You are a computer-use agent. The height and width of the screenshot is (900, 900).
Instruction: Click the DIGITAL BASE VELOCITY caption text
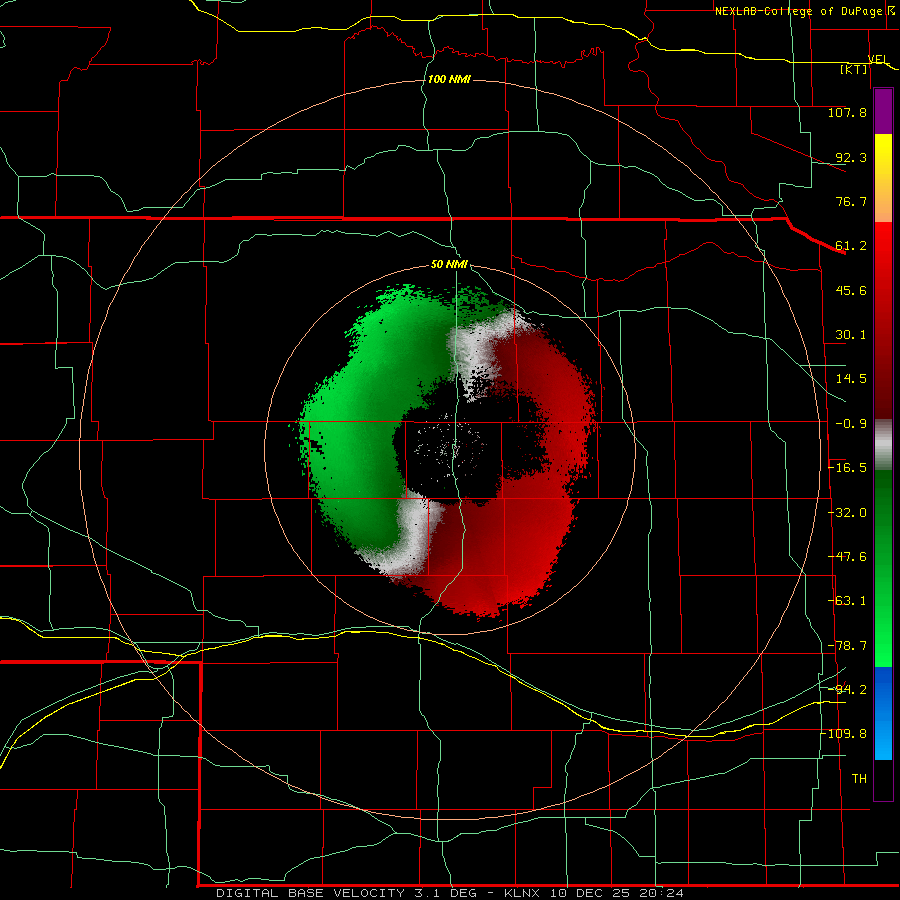pos(311,893)
